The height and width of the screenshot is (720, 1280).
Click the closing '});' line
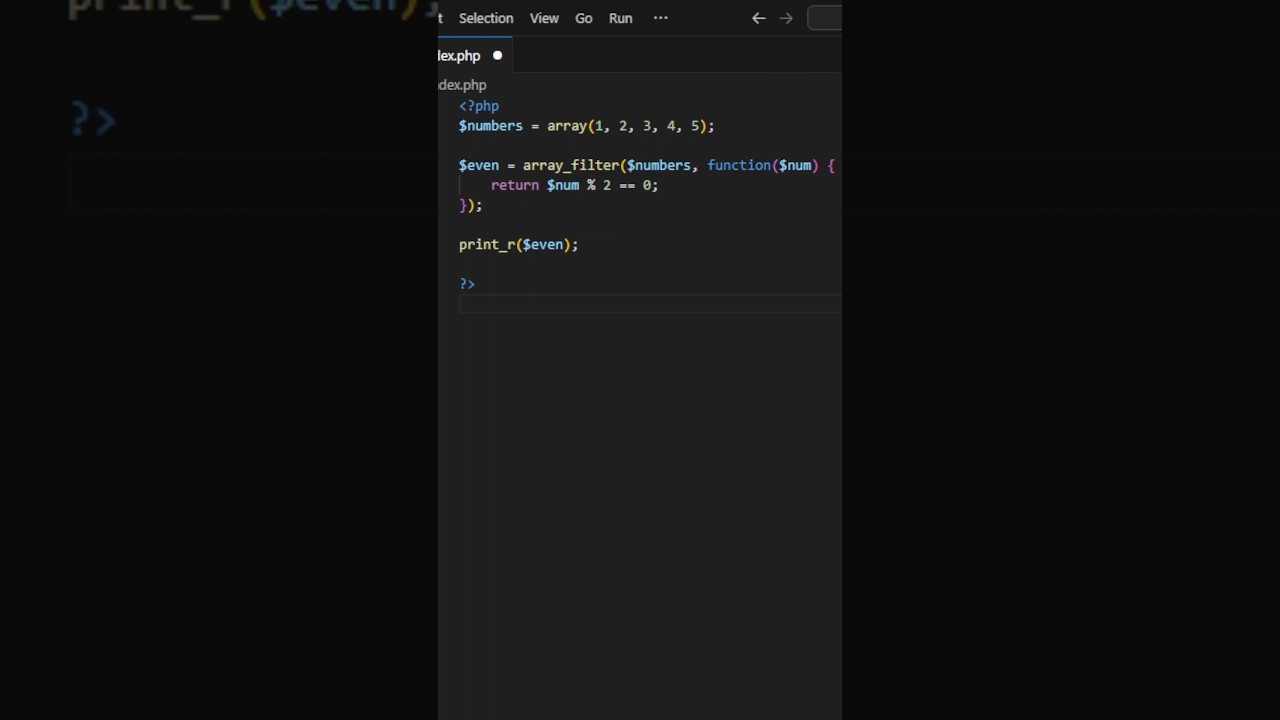pos(471,205)
